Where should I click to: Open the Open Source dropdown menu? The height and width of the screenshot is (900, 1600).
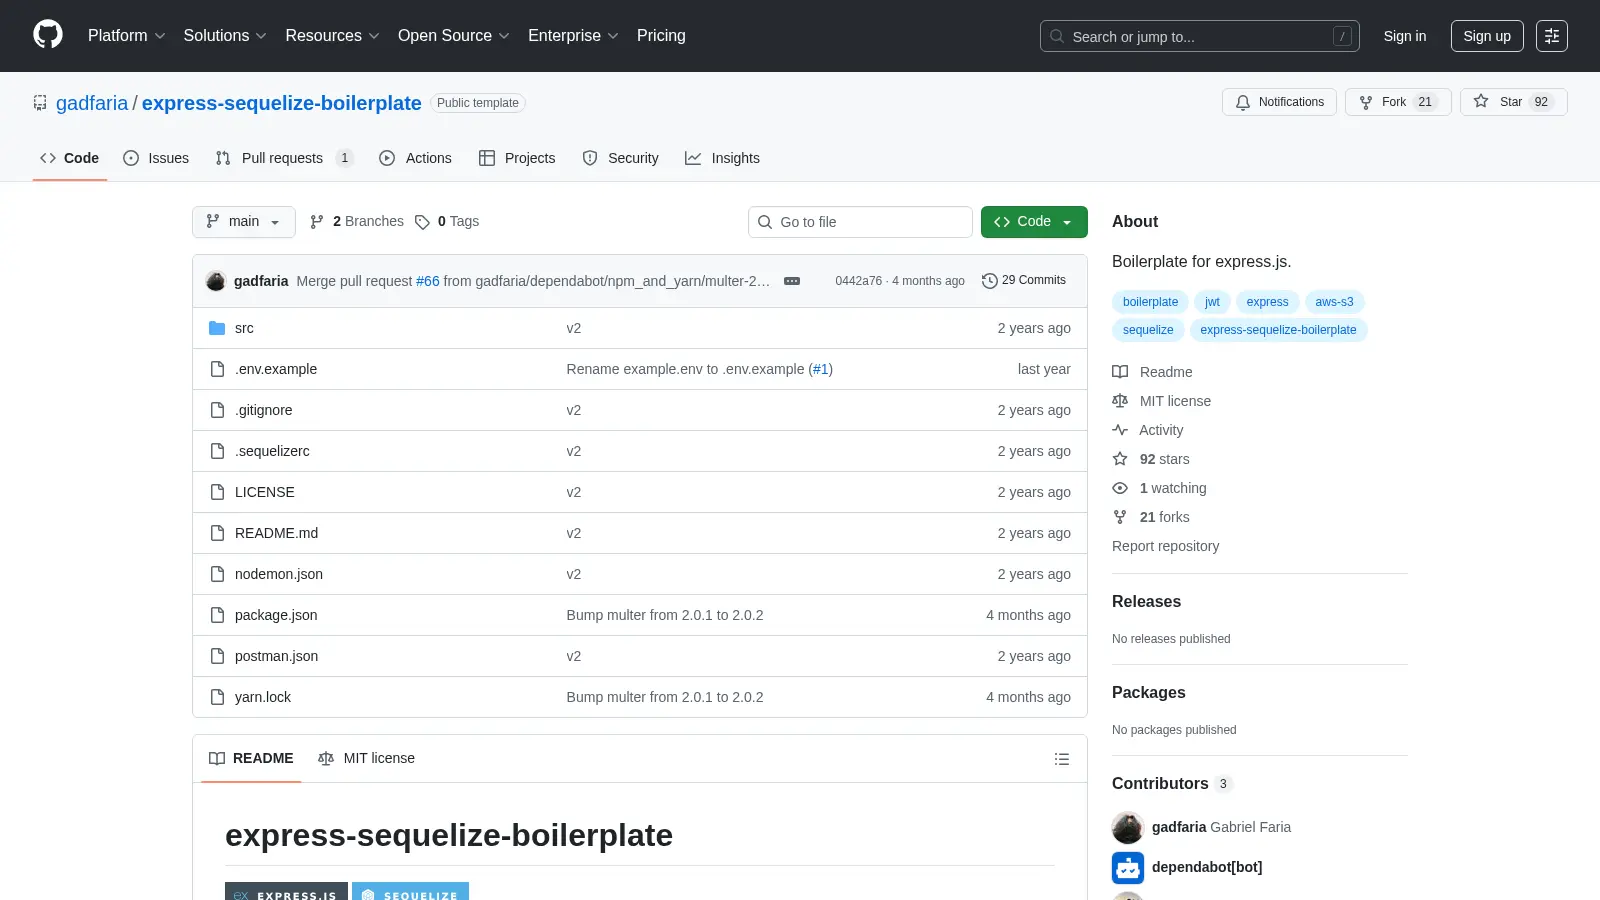point(454,36)
